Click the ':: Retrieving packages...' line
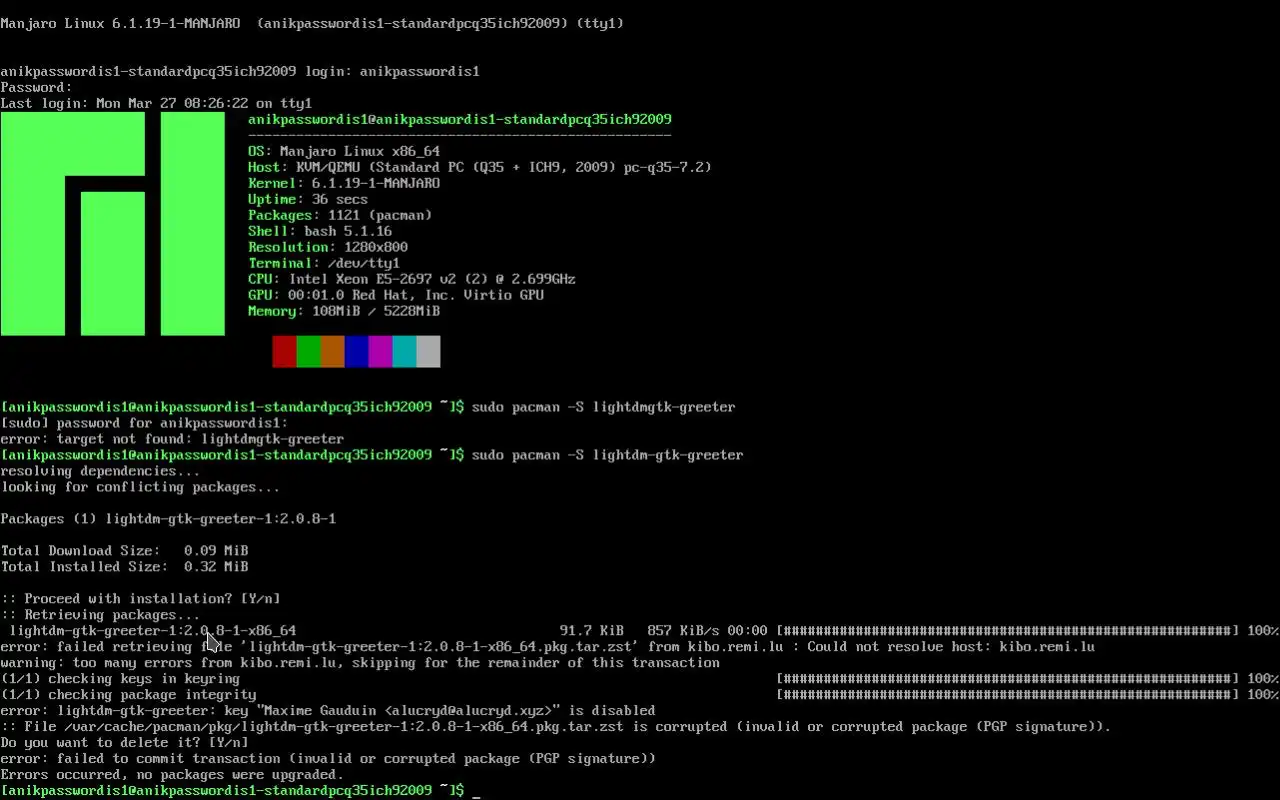 click(100, 615)
